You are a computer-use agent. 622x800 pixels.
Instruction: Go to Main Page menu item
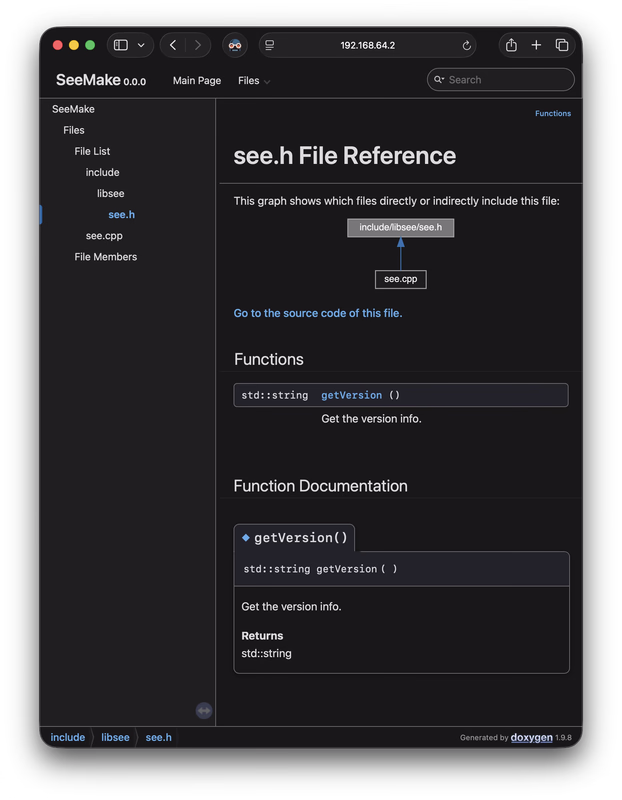pos(197,80)
